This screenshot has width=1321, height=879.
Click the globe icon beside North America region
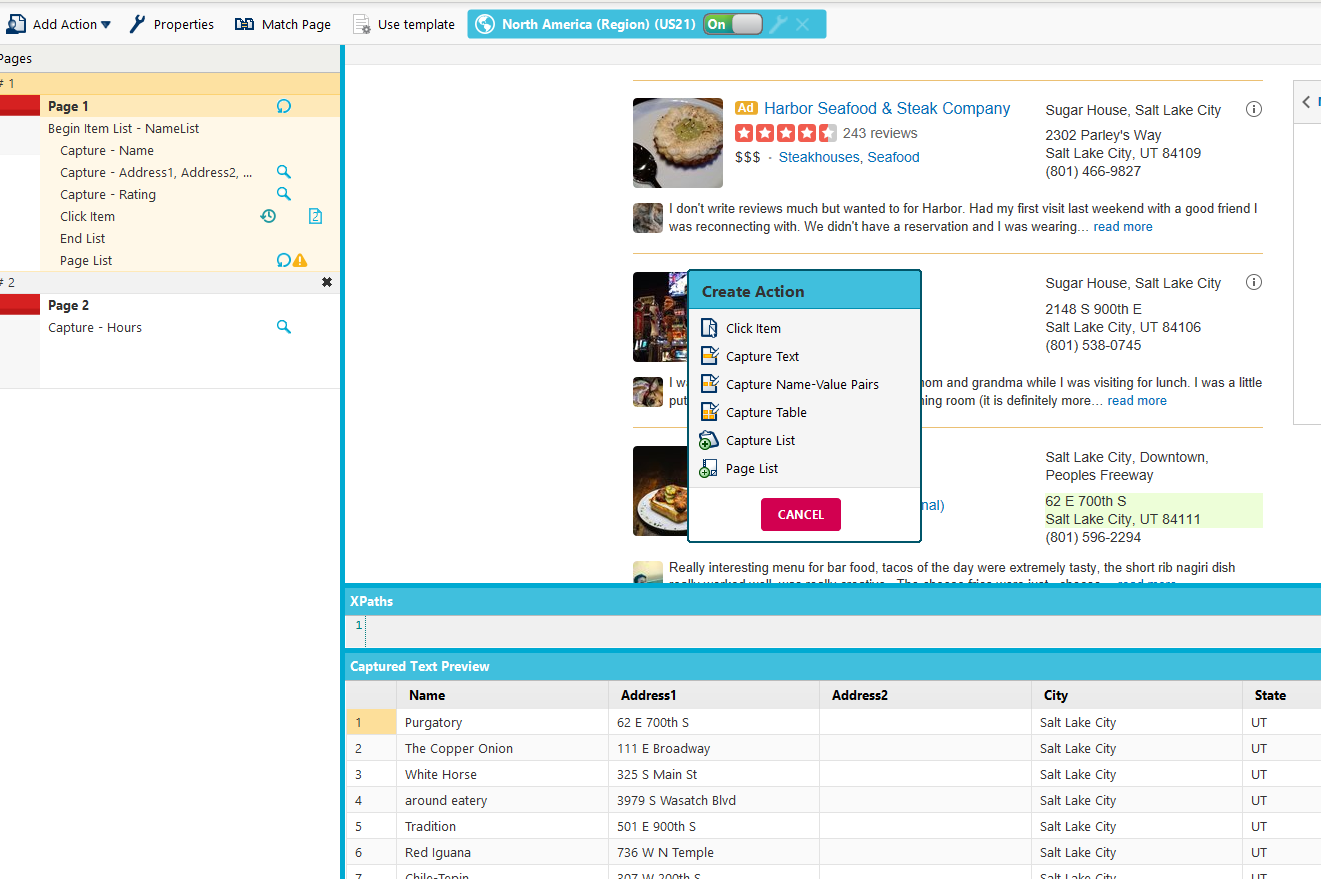[x=485, y=24]
